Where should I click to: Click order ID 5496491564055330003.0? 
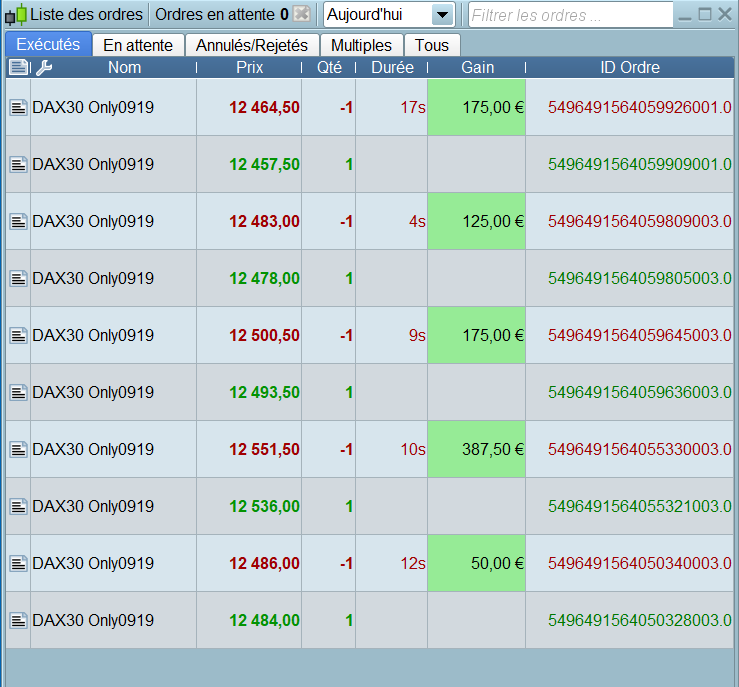(x=640, y=450)
